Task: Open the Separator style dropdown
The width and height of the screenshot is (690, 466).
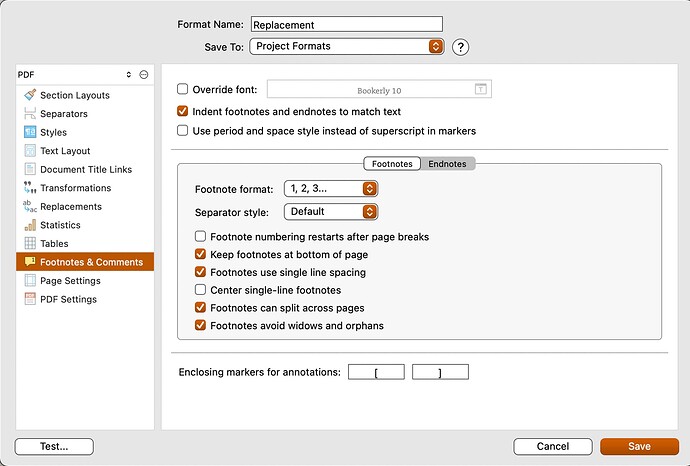Action: point(331,212)
